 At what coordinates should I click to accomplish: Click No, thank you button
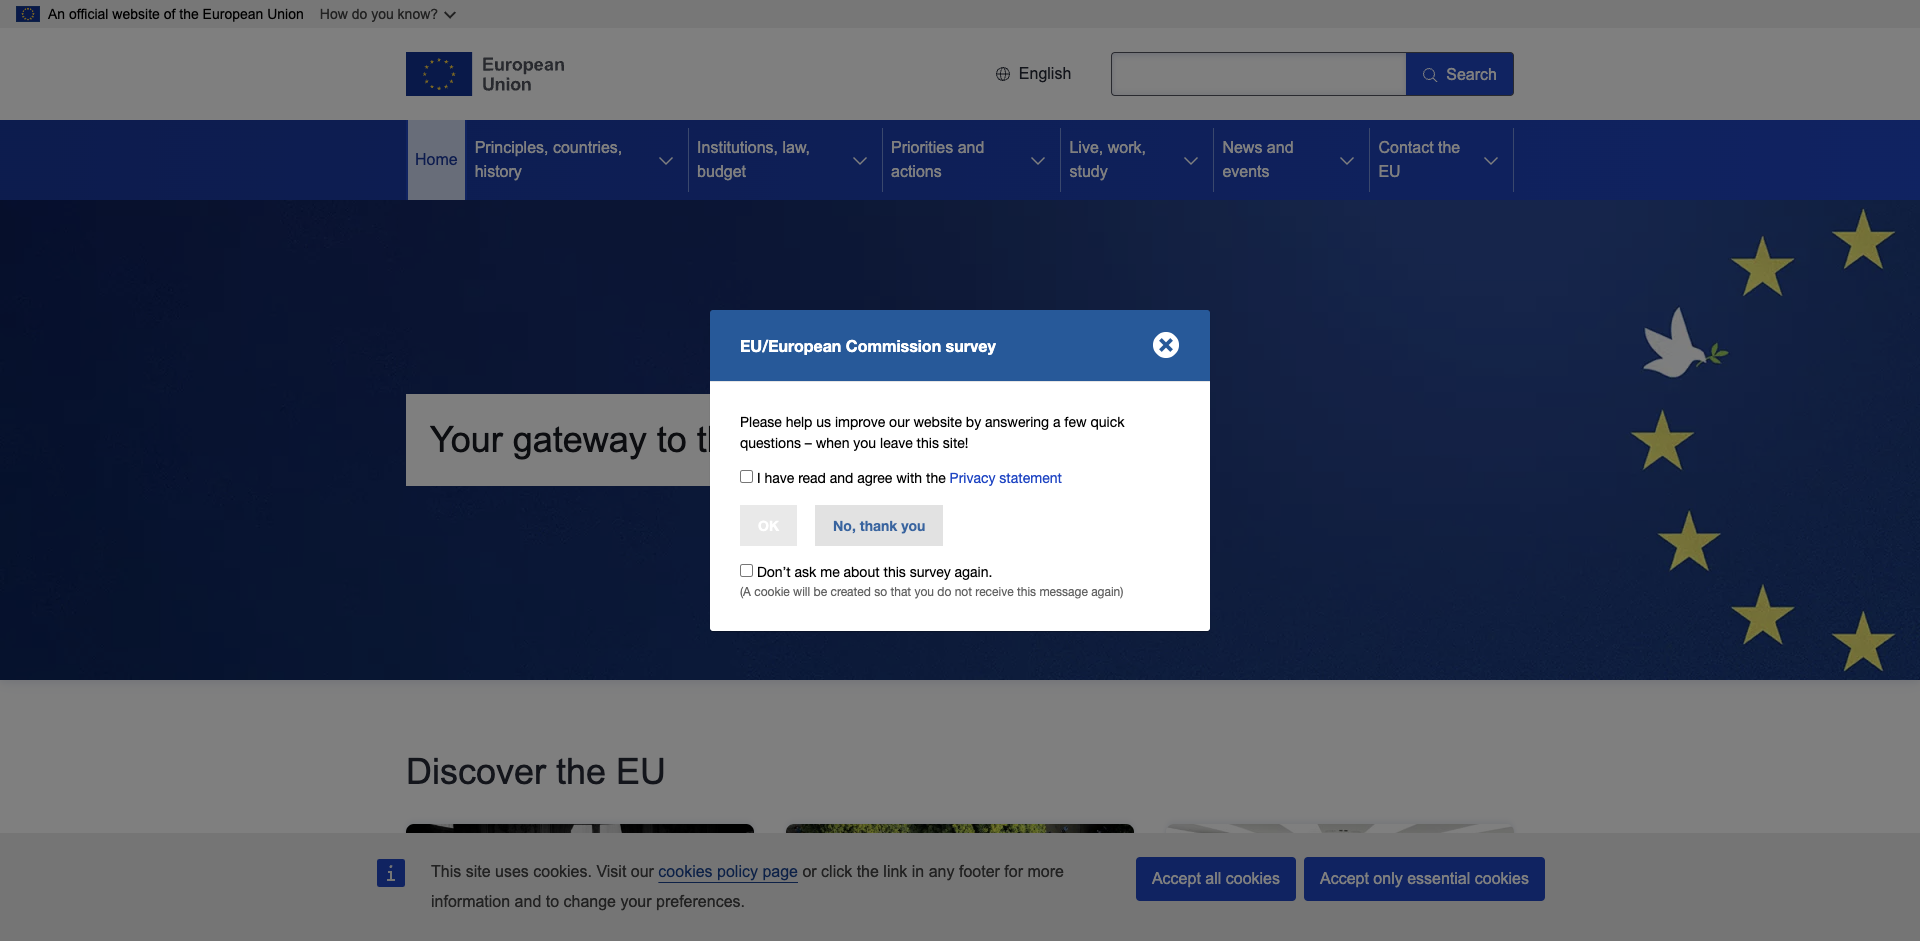tap(879, 526)
